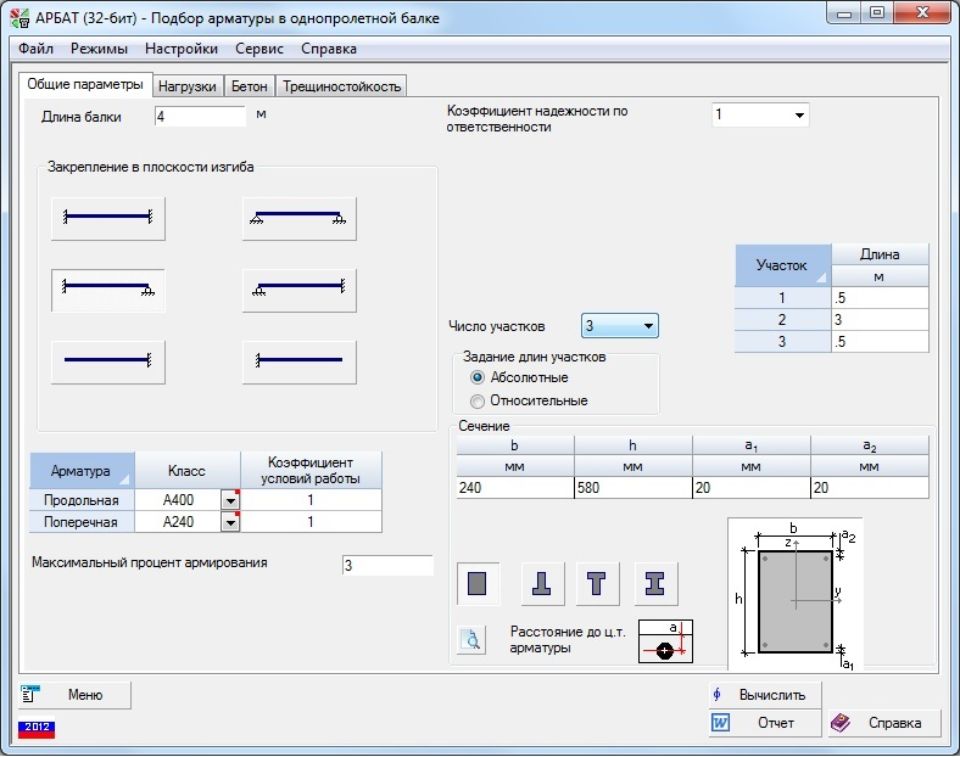The height and width of the screenshot is (757, 960).
Task: Select the Абсолютные radio button
Action: tap(477, 378)
